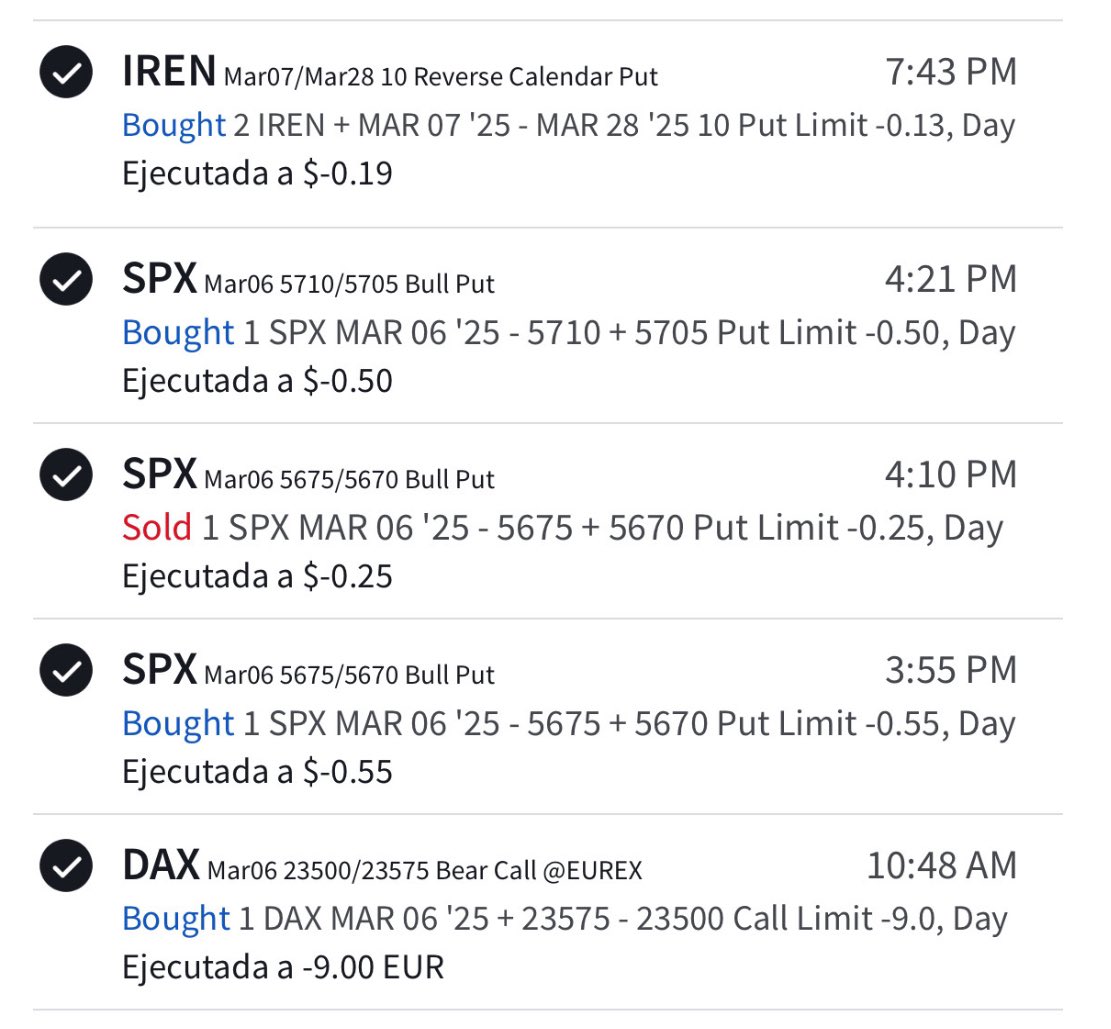Select 'Mar06 5710/5705 Bull Put' label
Viewport: 1111px width, 1029px height.
[x=349, y=283]
